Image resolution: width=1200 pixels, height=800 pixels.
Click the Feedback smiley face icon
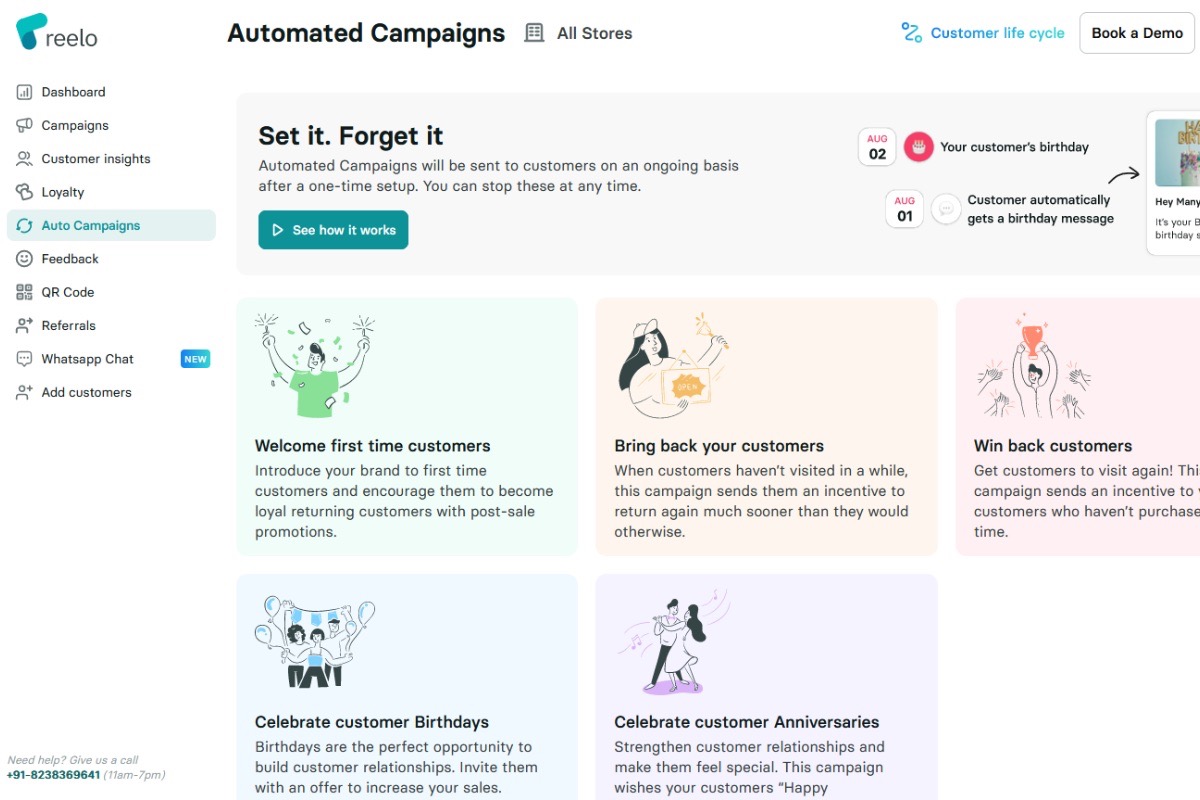tap(24, 259)
